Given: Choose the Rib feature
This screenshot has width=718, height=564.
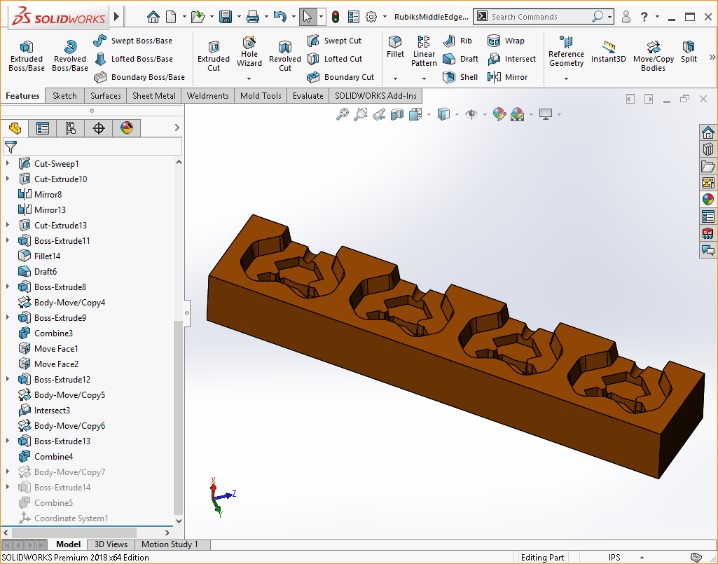Looking at the screenshot, I should (x=457, y=41).
